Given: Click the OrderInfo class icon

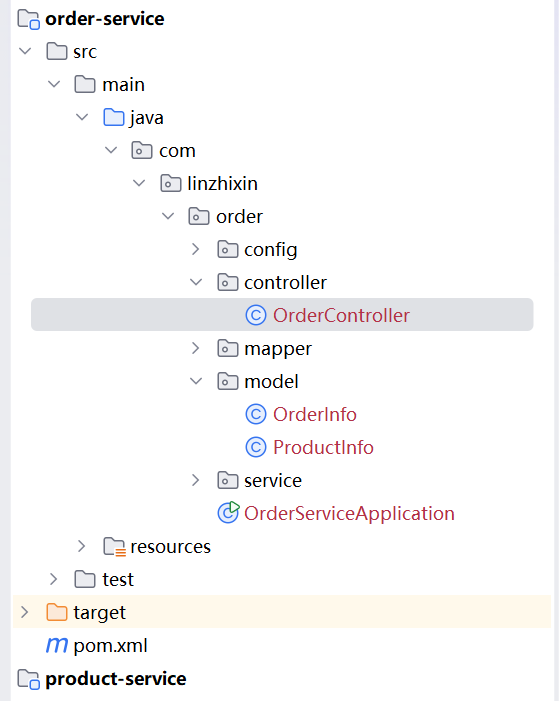Looking at the screenshot, I should [256, 414].
